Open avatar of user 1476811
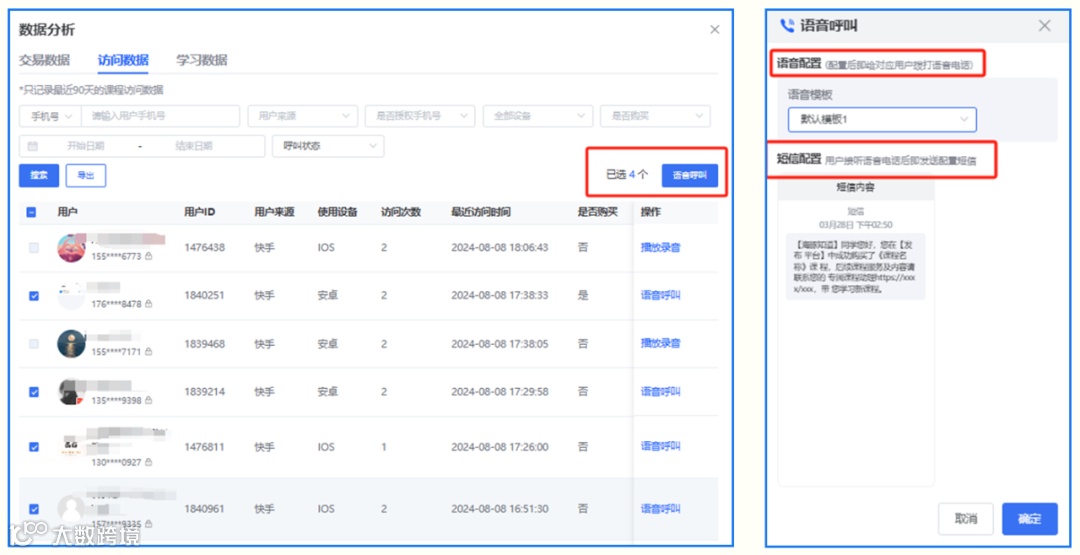The image size is (1080, 555). tap(71, 447)
